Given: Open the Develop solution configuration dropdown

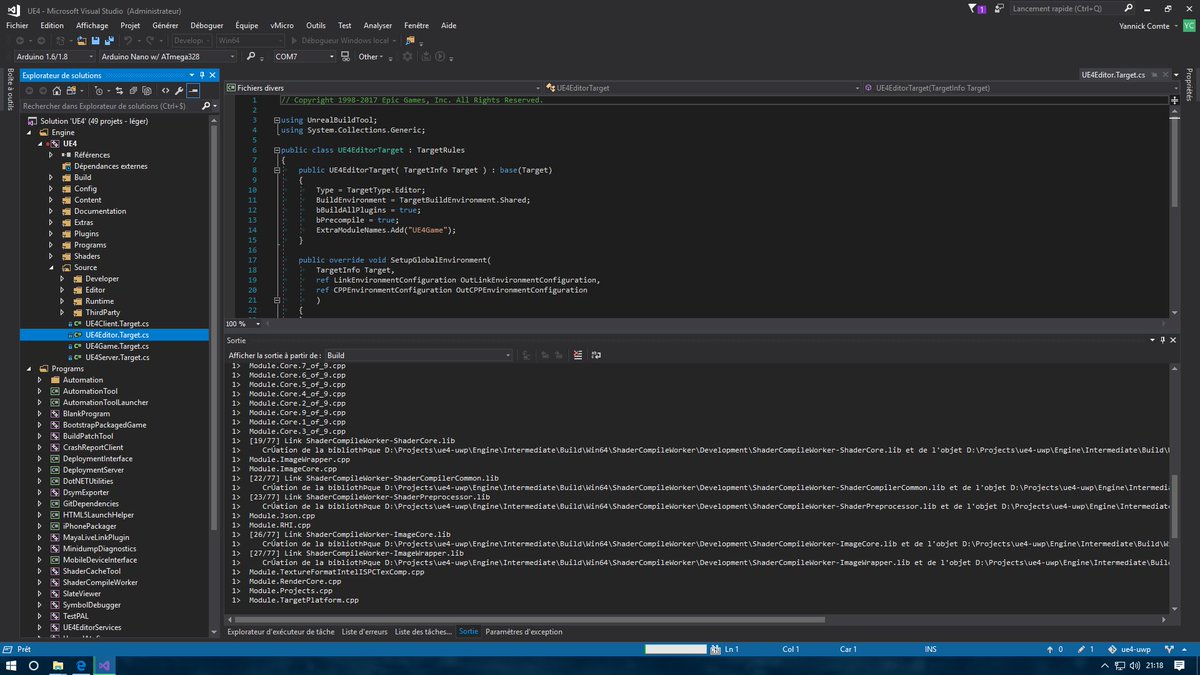Looking at the screenshot, I should [x=191, y=40].
